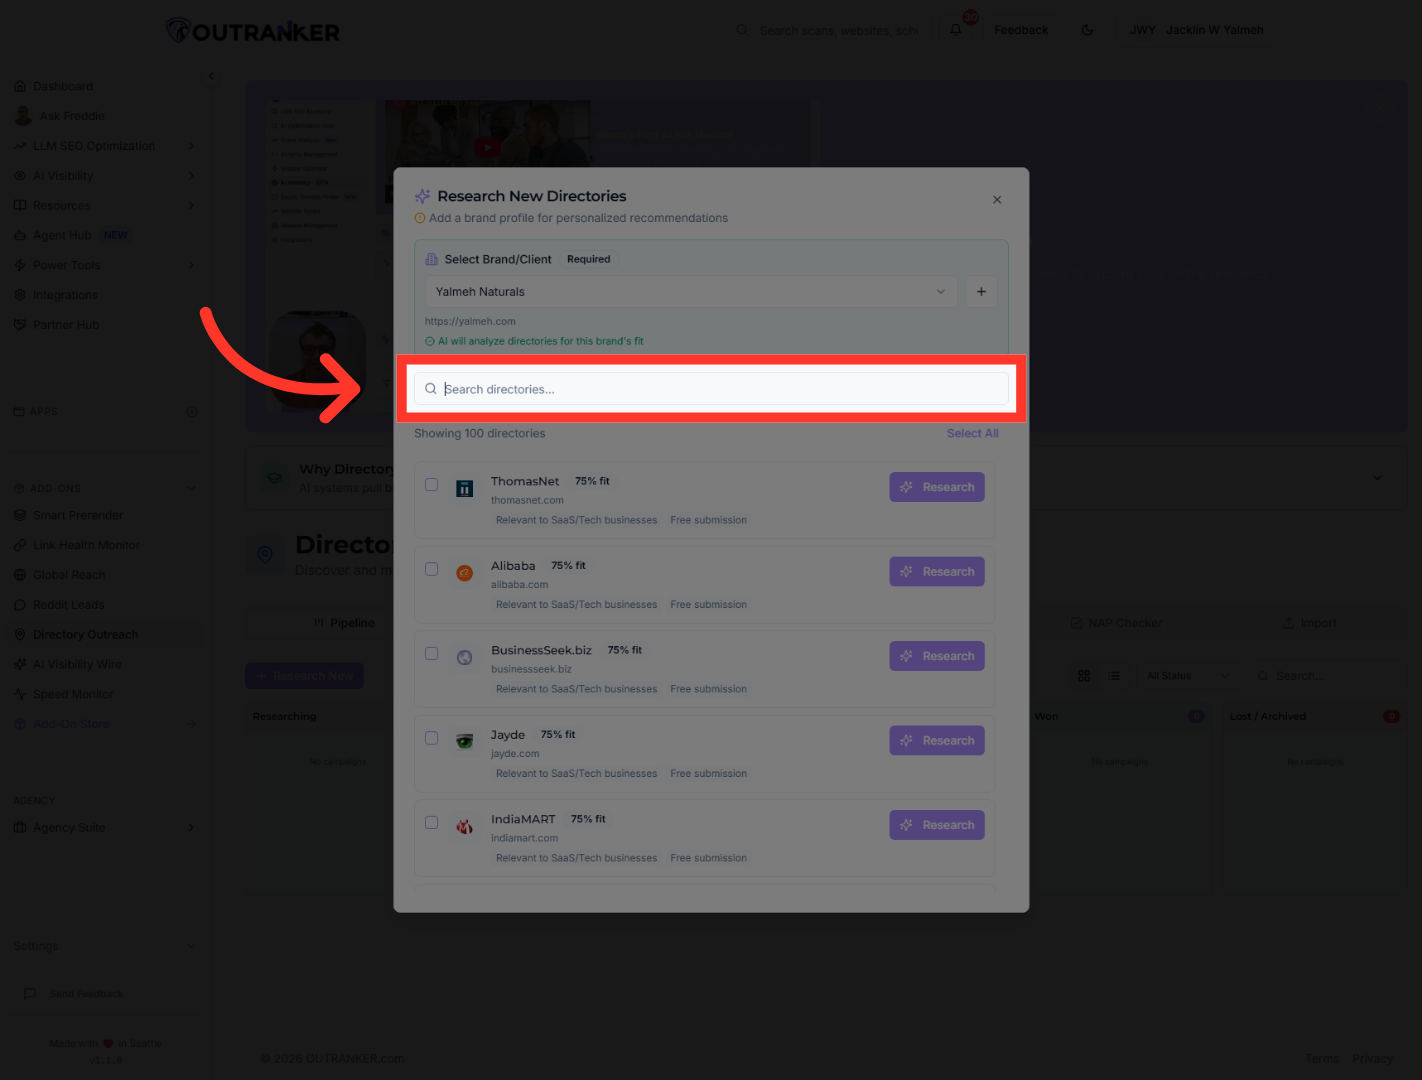
Task: Add a new brand with the plus button
Action: (x=981, y=291)
